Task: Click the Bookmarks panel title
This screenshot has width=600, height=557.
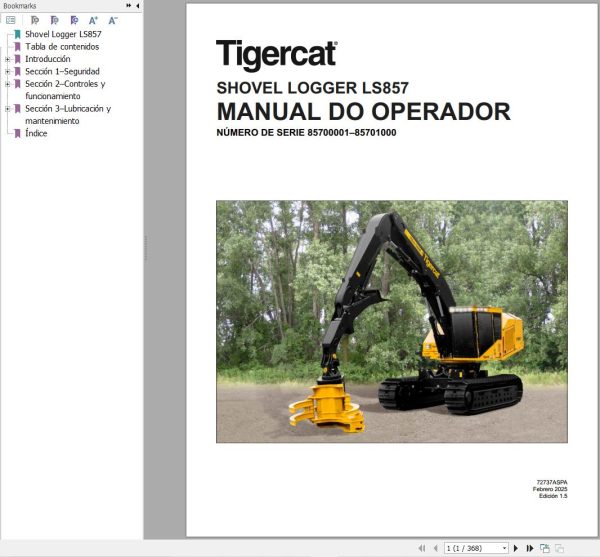Action: click(x=20, y=6)
